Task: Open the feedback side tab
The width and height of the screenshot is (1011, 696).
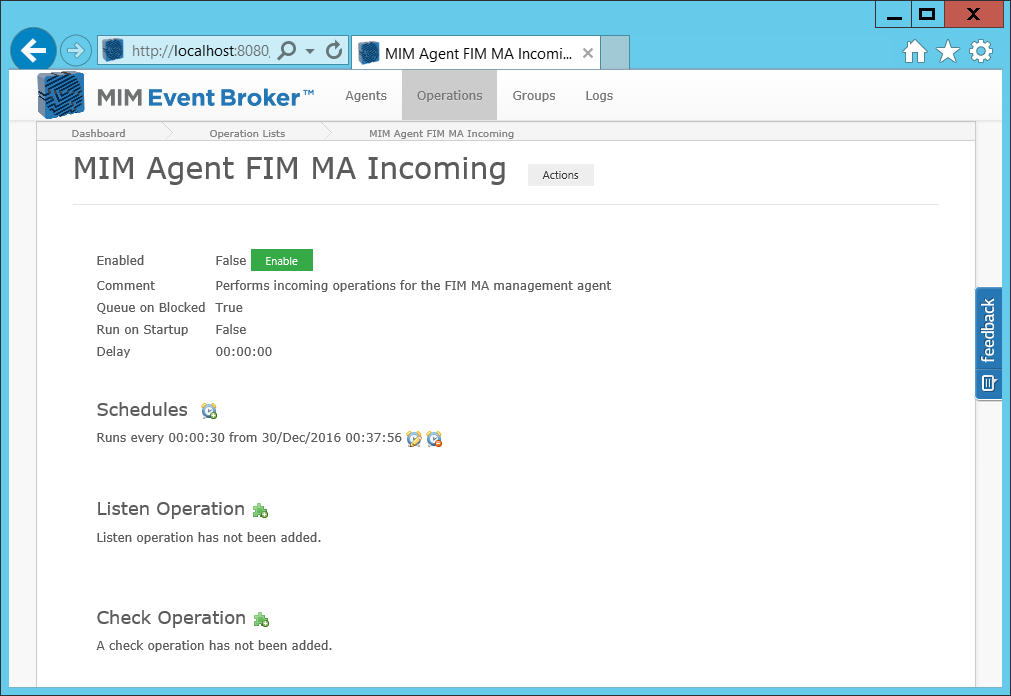Action: point(988,344)
